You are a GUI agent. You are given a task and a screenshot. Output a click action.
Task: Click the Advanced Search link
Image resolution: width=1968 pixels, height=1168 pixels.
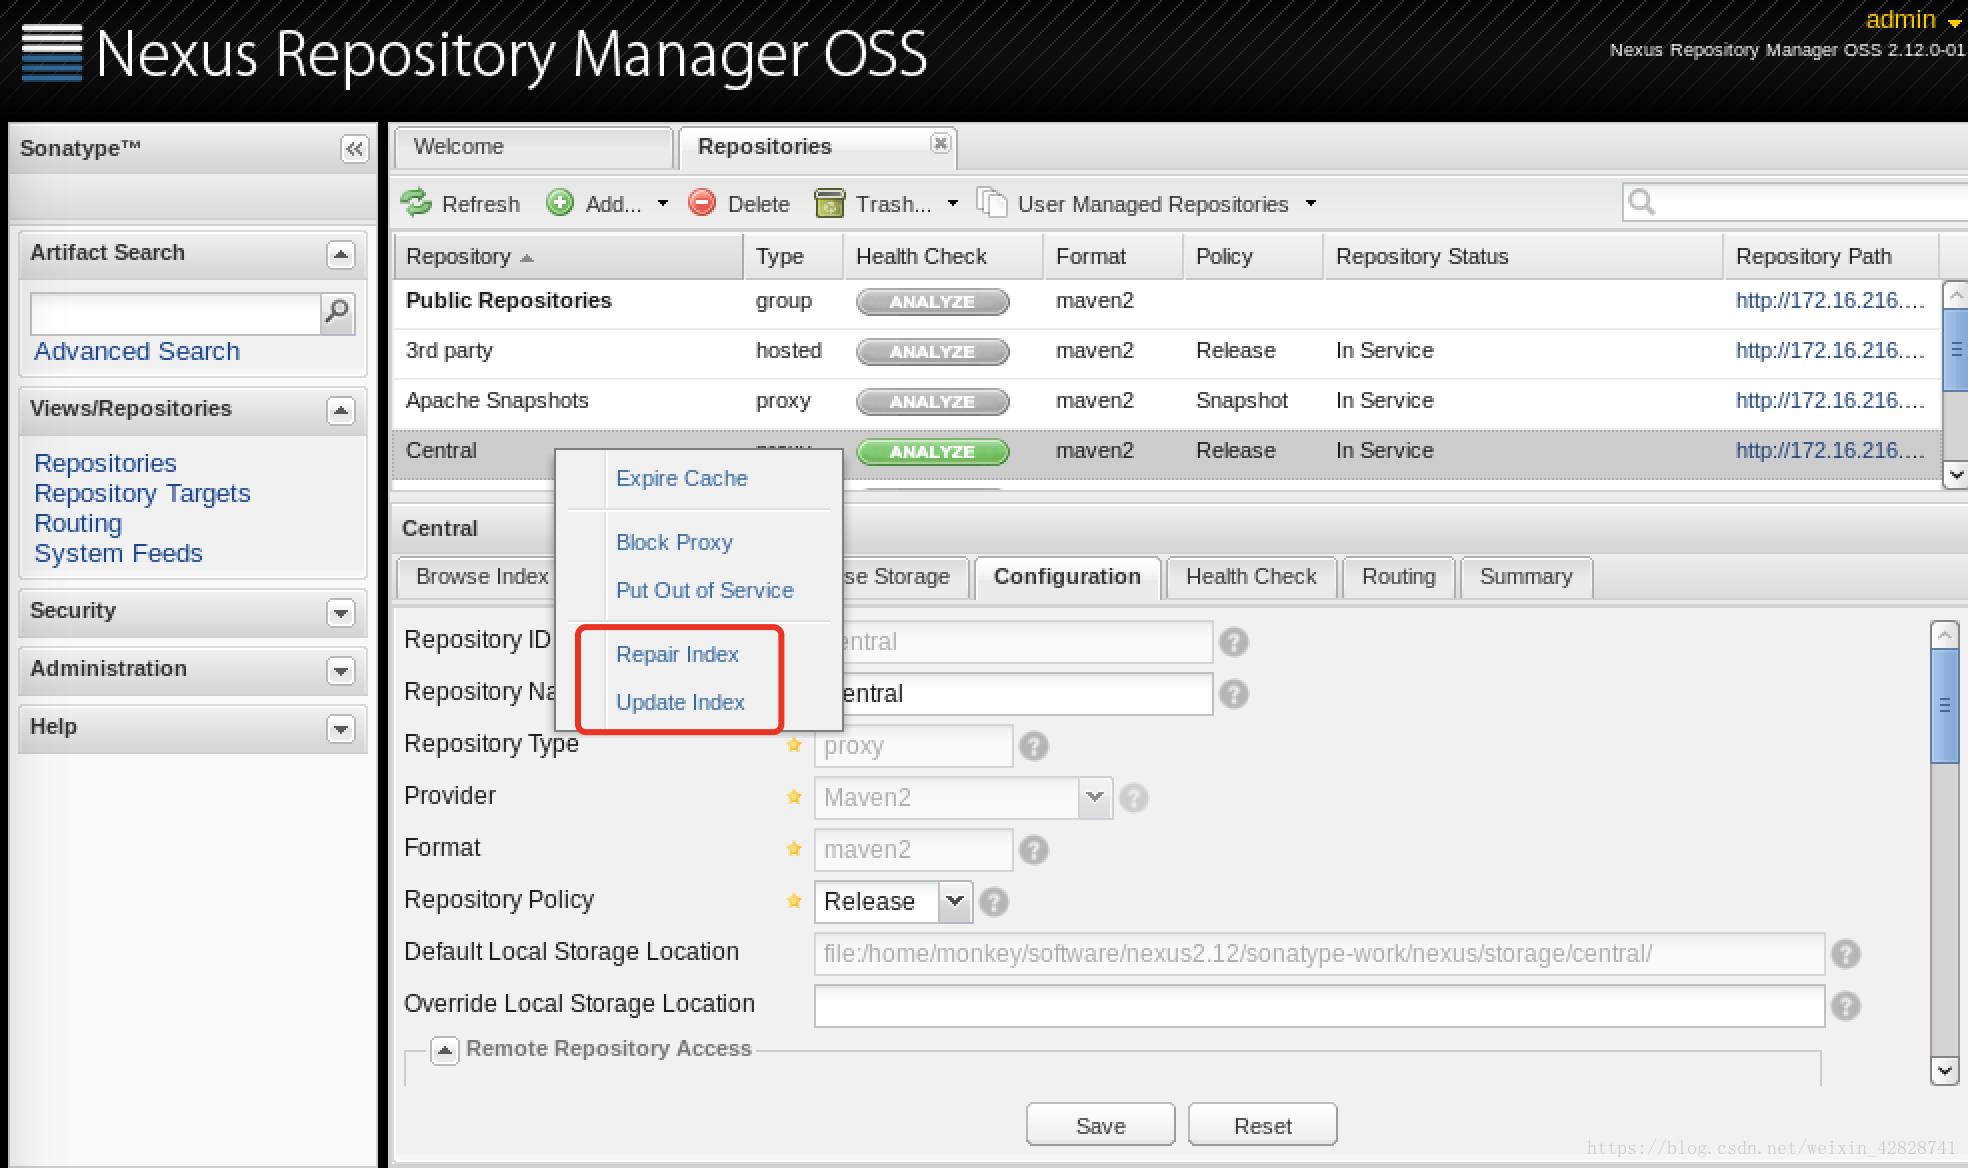coord(137,351)
